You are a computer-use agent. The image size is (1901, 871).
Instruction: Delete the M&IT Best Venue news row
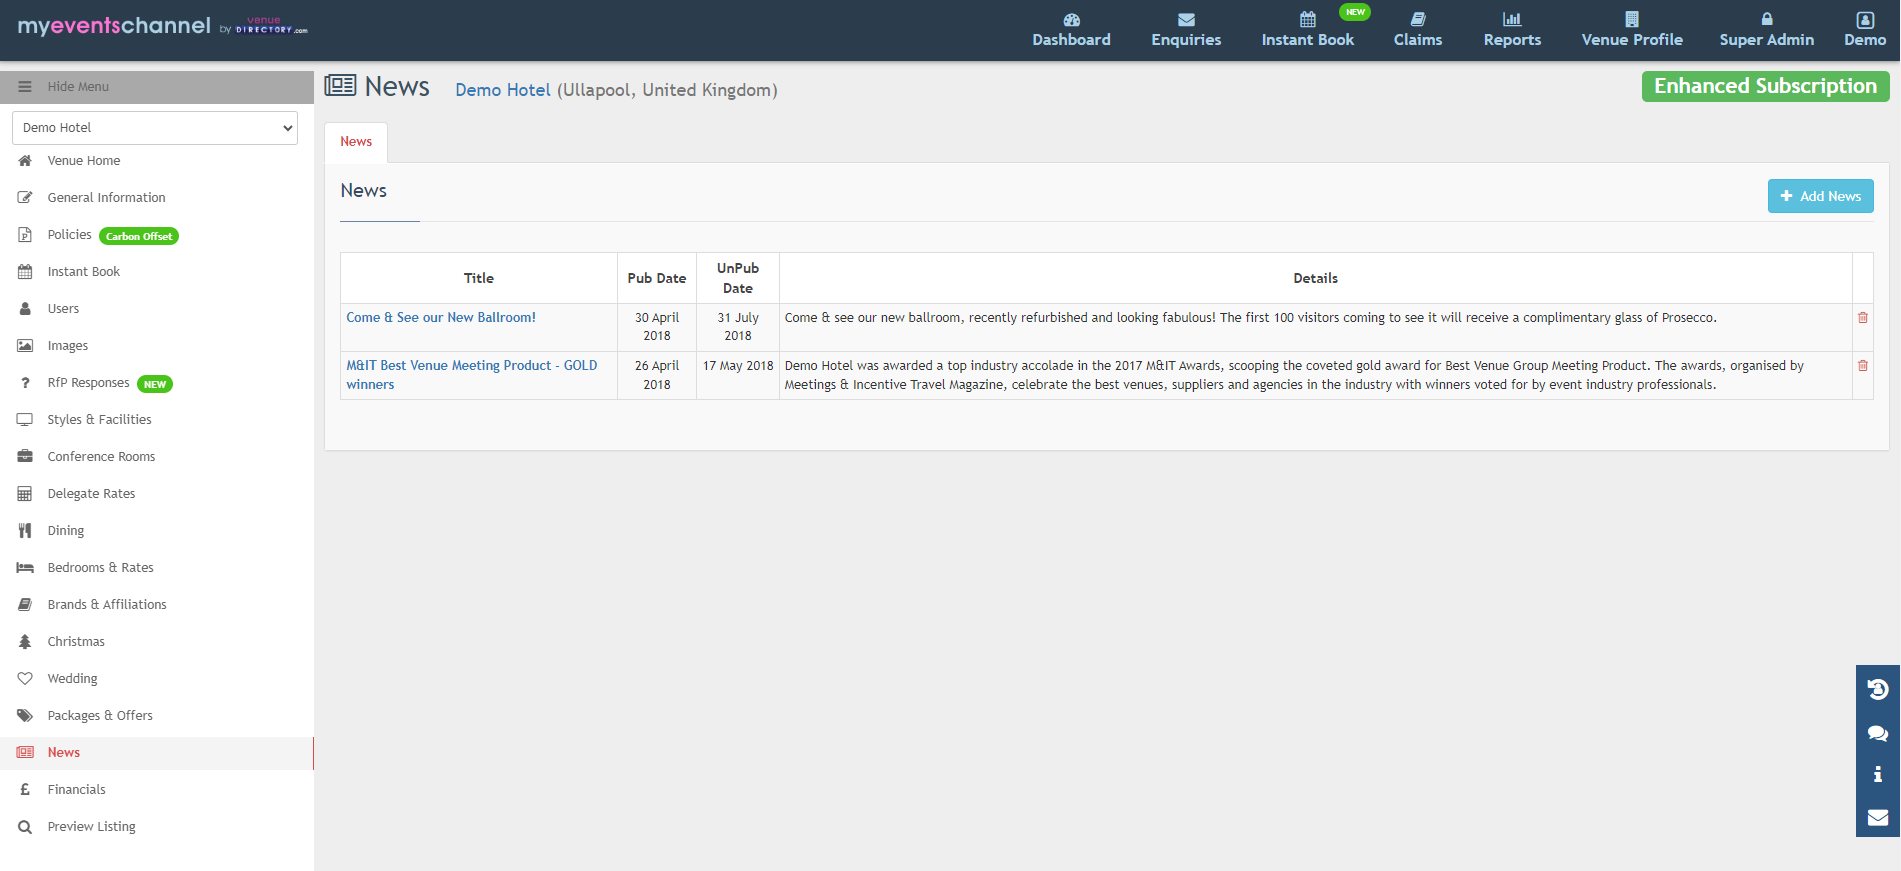coord(1863,365)
